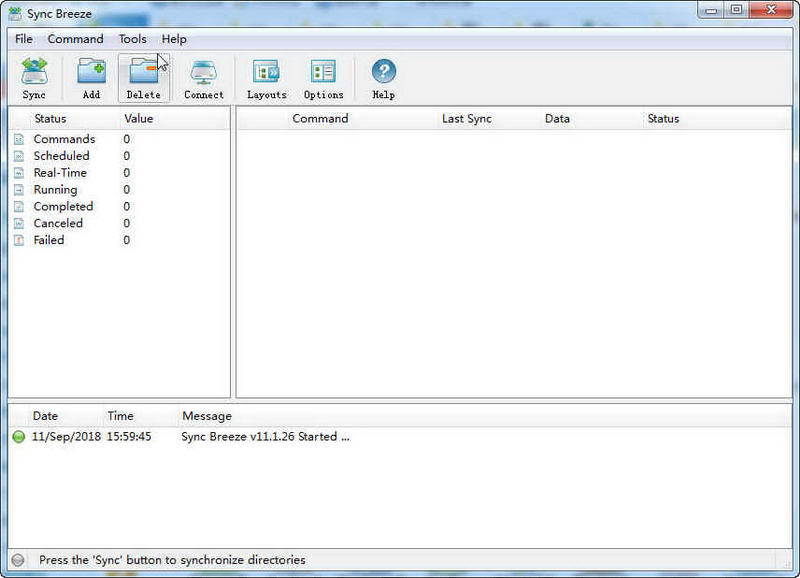The height and width of the screenshot is (578, 800).
Task: Minimize the Sync Breeze window
Action: 711,10
